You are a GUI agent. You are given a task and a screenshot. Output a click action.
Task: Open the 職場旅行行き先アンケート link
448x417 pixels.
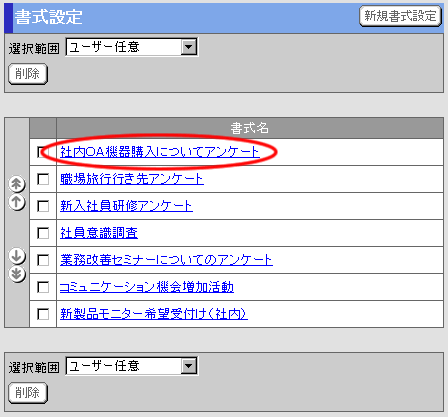(x=132, y=179)
